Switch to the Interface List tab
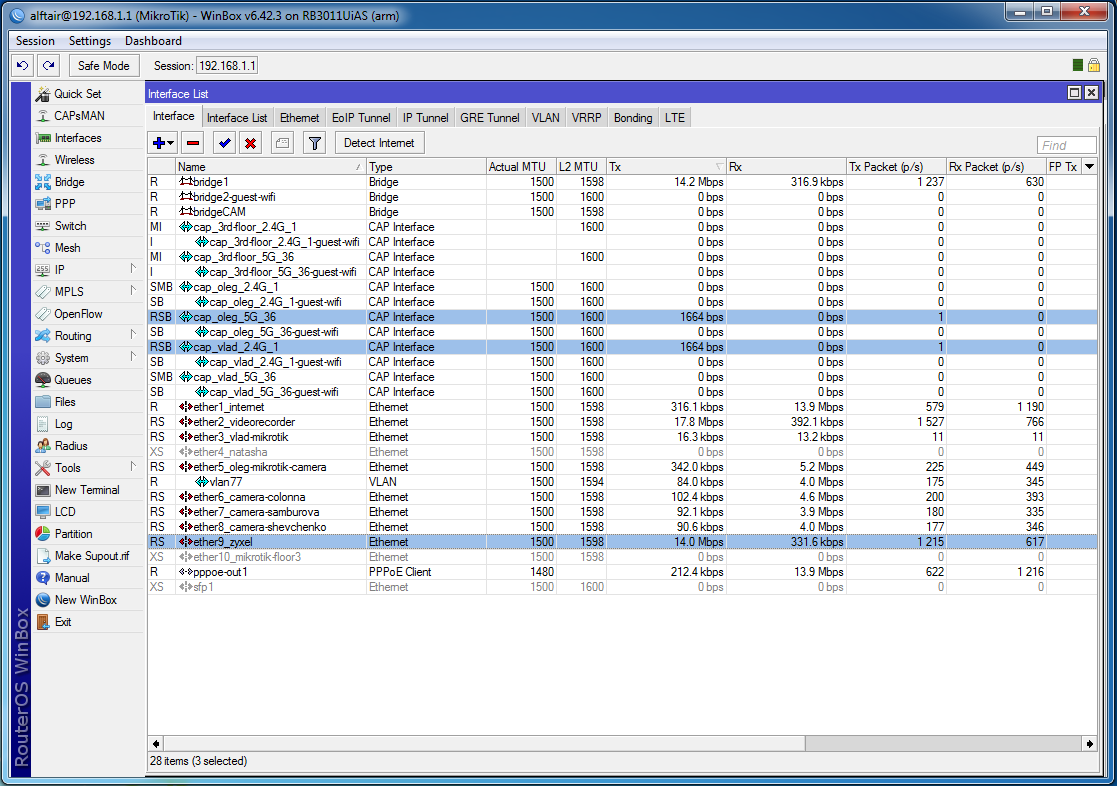Image resolution: width=1117 pixels, height=786 pixels. coord(237,118)
